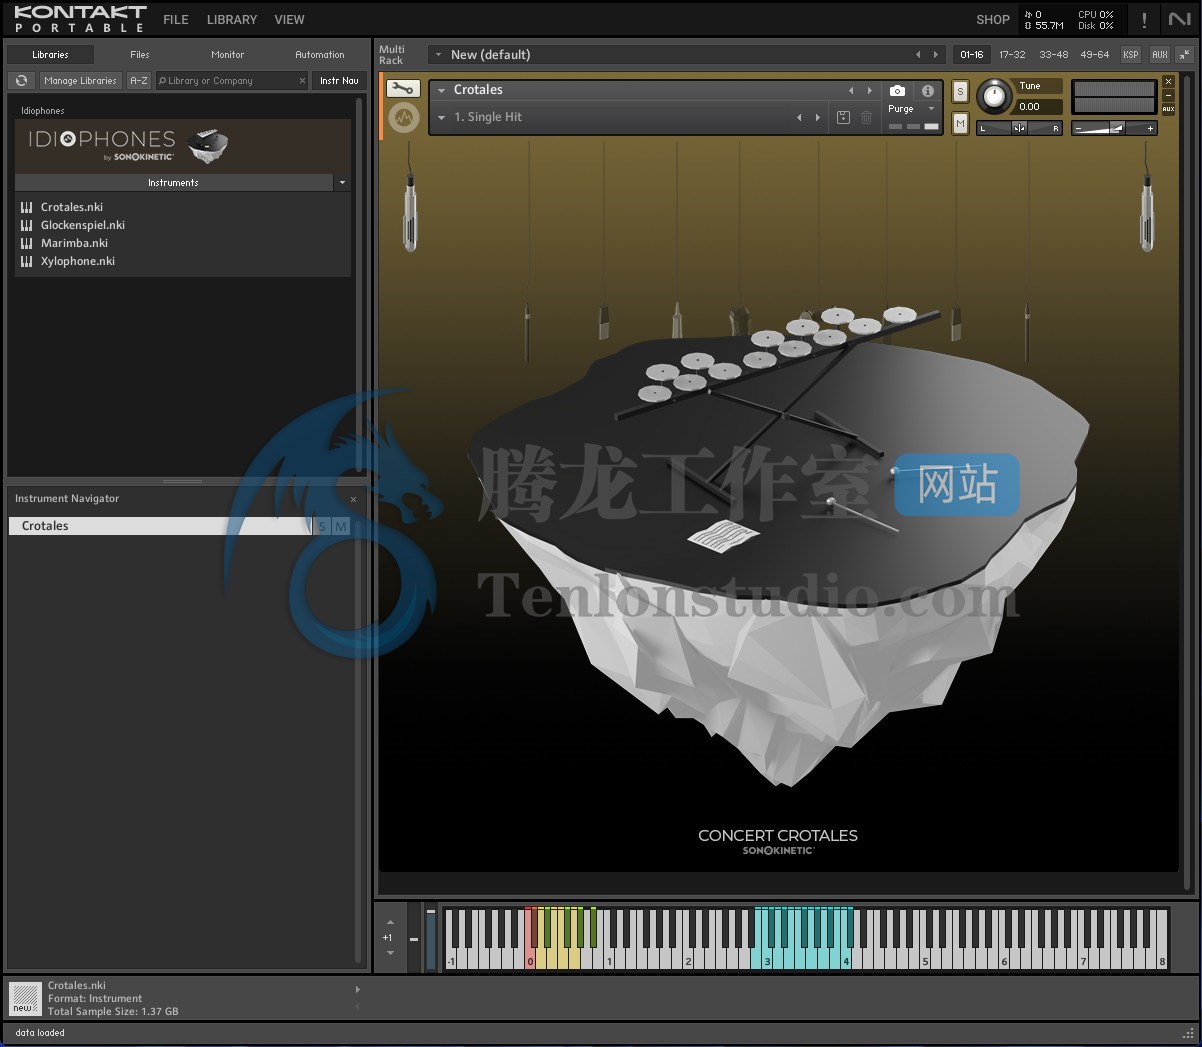Click the warning exclamation icon in header
Image resolution: width=1202 pixels, height=1047 pixels.
click(1144, 20)
